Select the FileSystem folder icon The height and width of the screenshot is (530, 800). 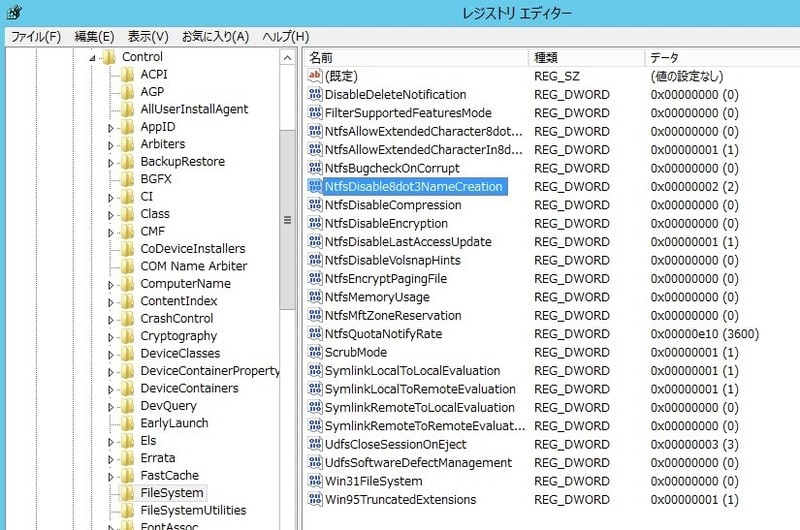pos(128,493)
